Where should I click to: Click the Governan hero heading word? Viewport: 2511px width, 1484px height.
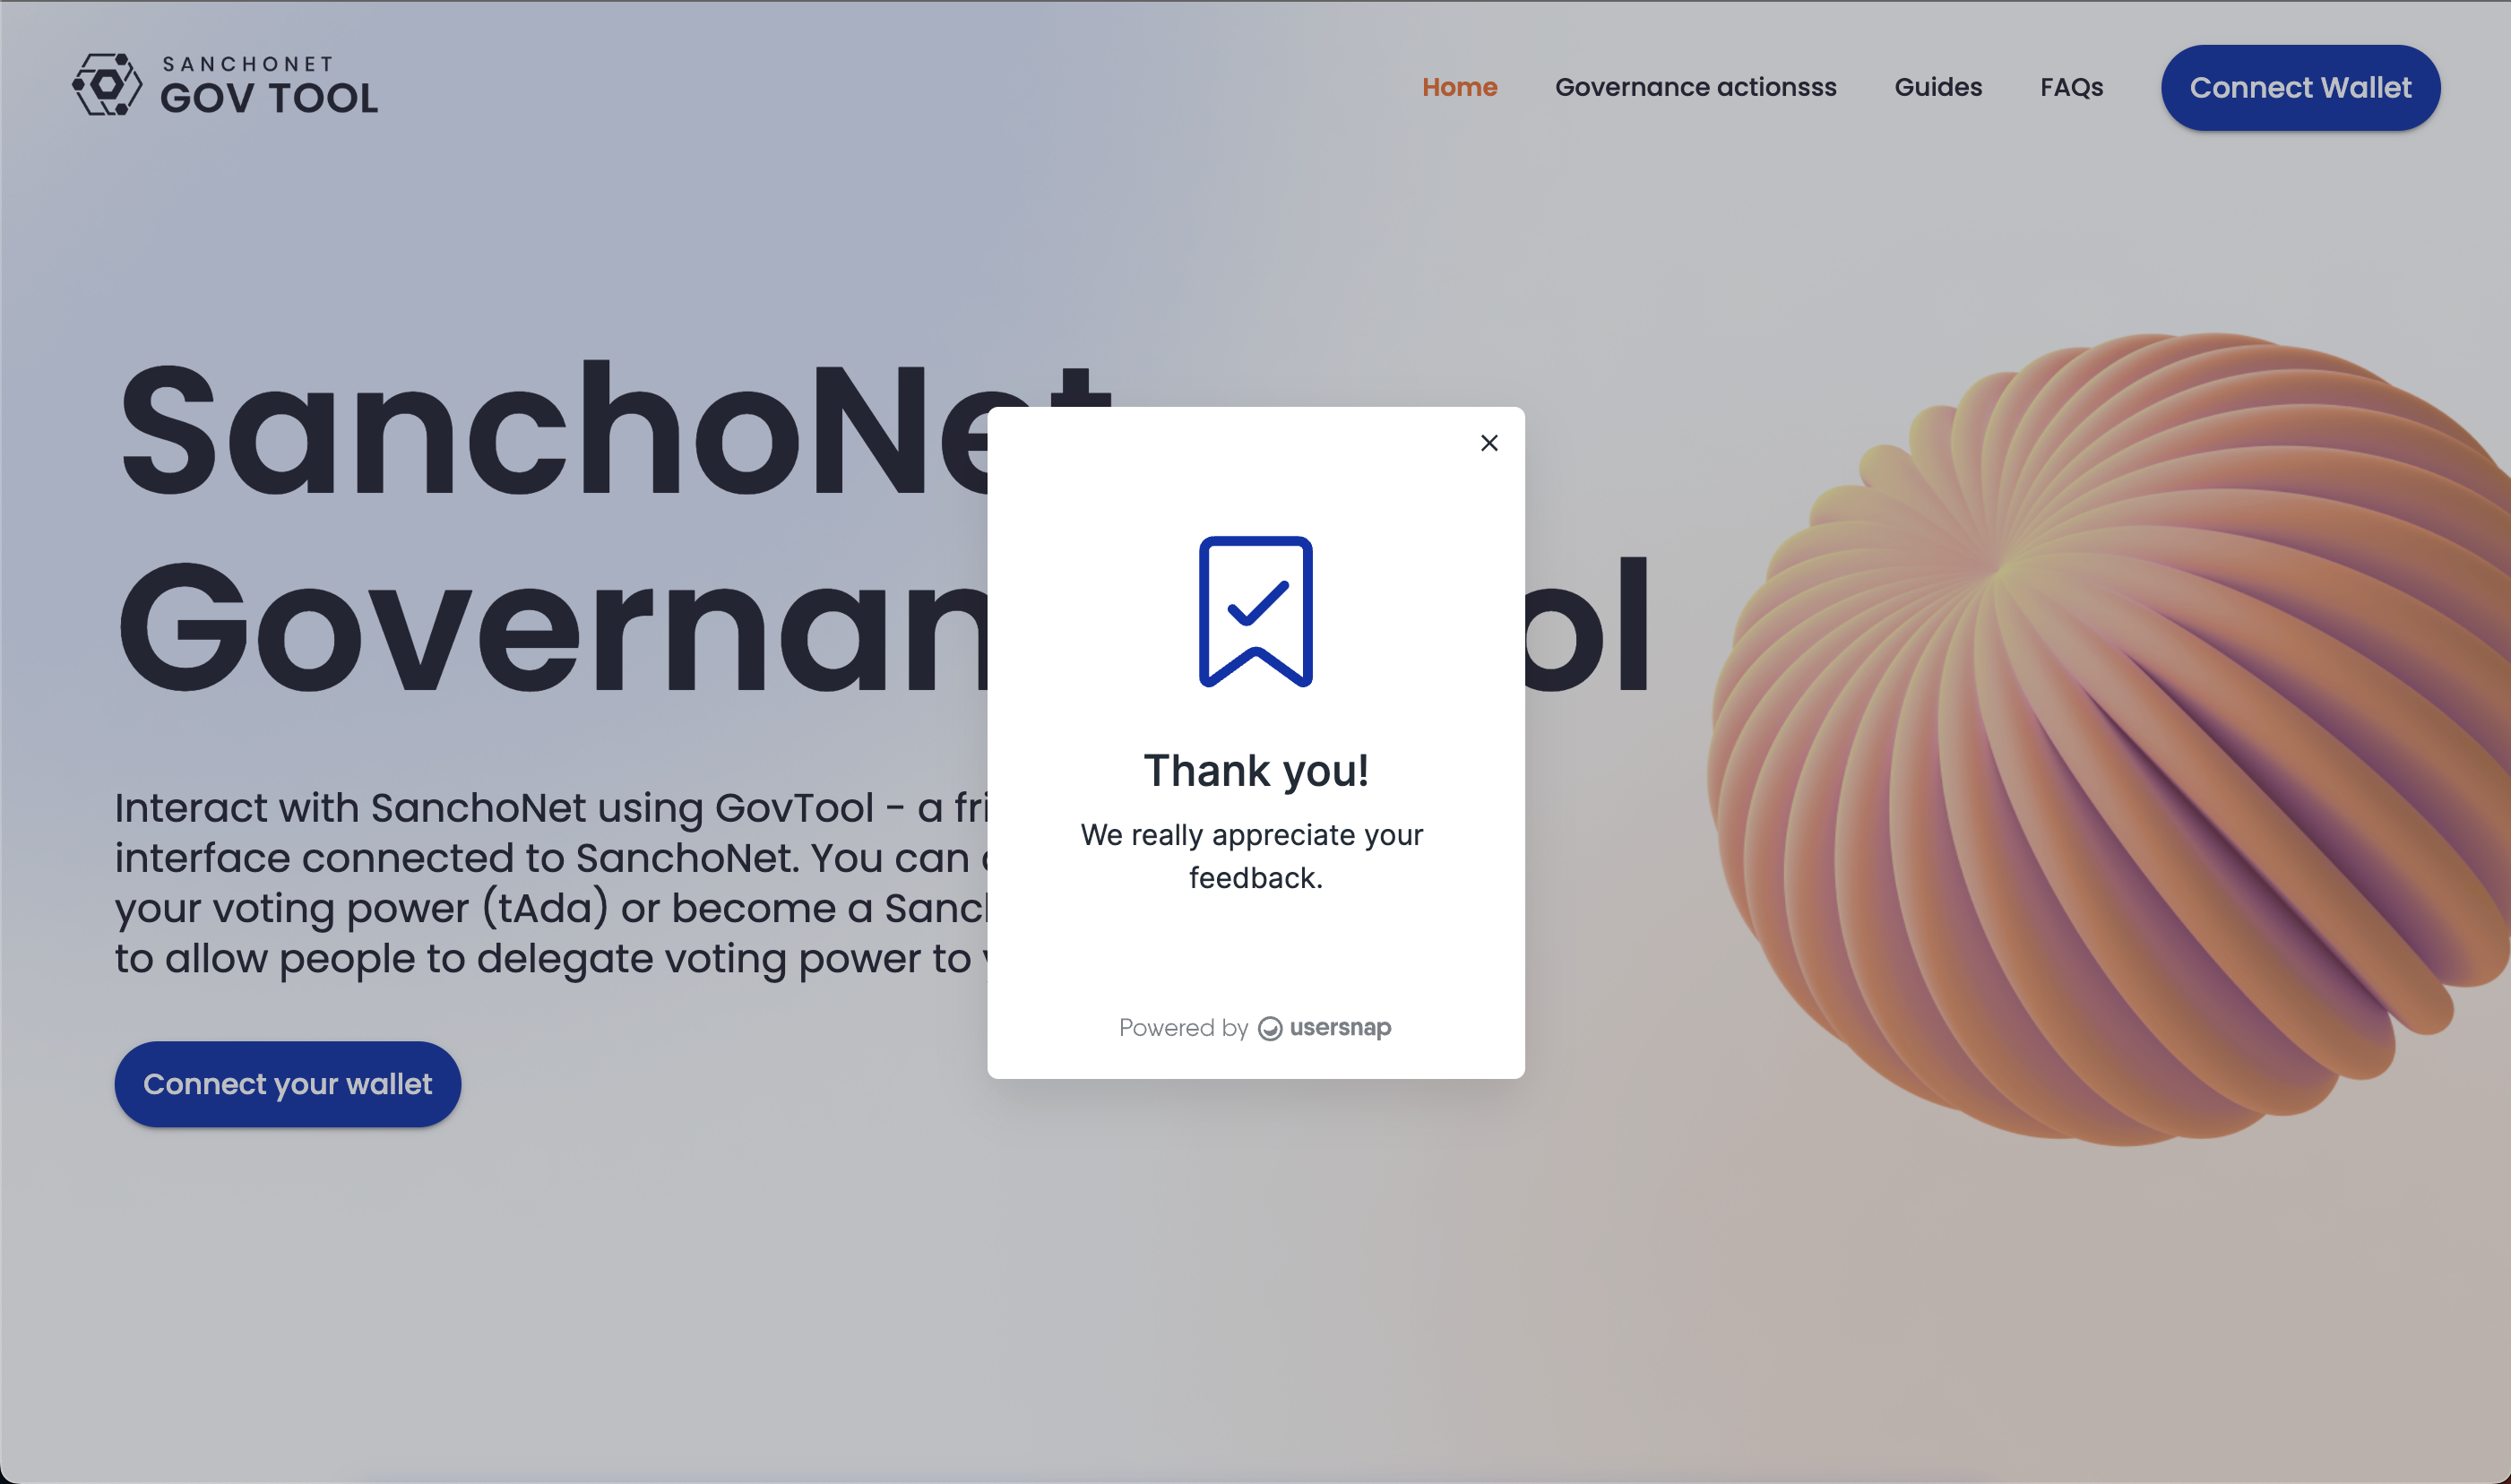pos(550,628)
